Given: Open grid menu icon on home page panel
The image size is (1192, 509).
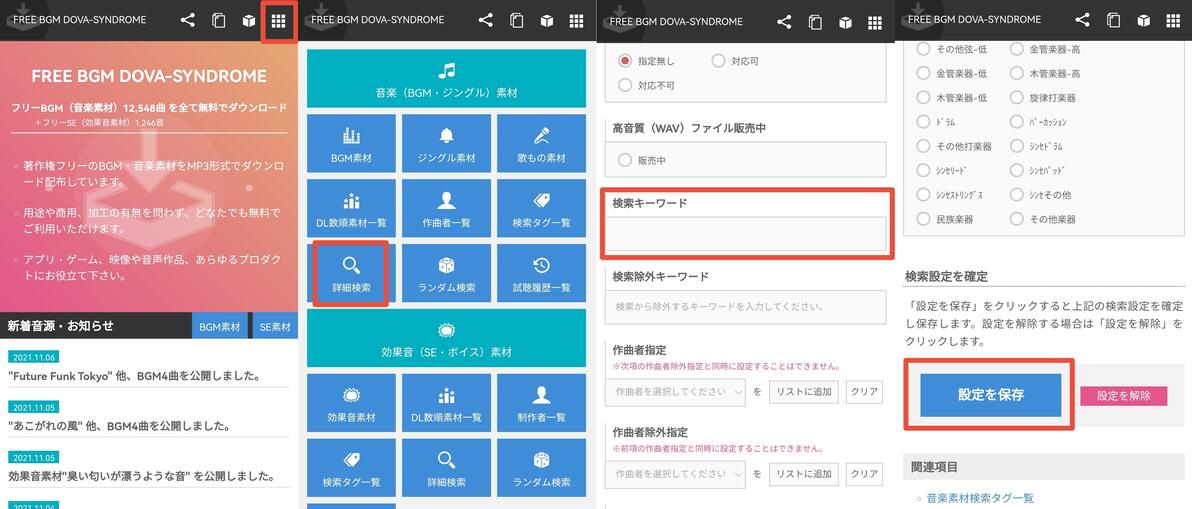Looking at the screenshot, I should tap(278, 21).
